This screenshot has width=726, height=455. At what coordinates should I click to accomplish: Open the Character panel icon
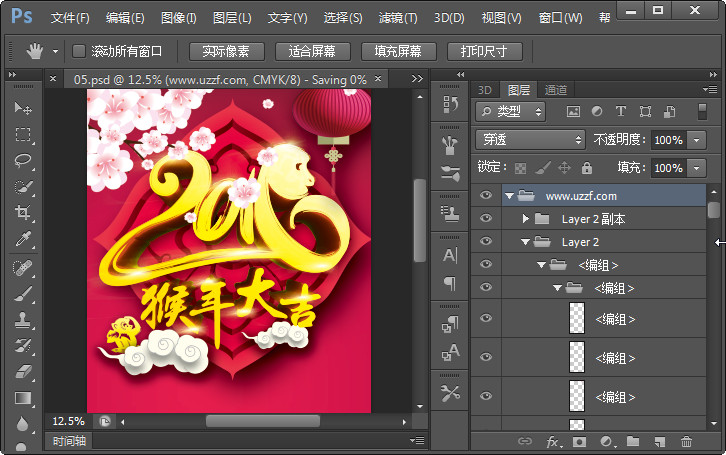tap(450, 255)
